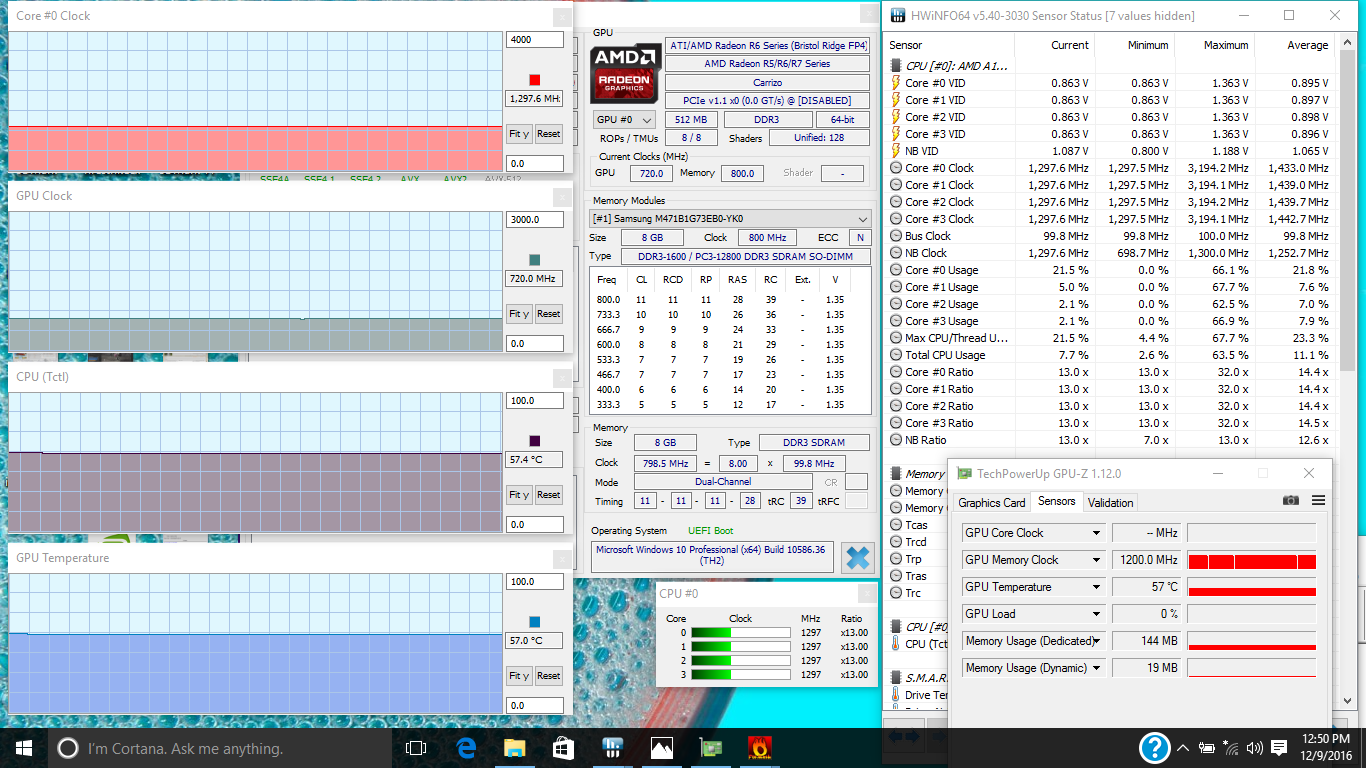Click the Tcas row clock icon in HWiNFO

click(896, 525)
